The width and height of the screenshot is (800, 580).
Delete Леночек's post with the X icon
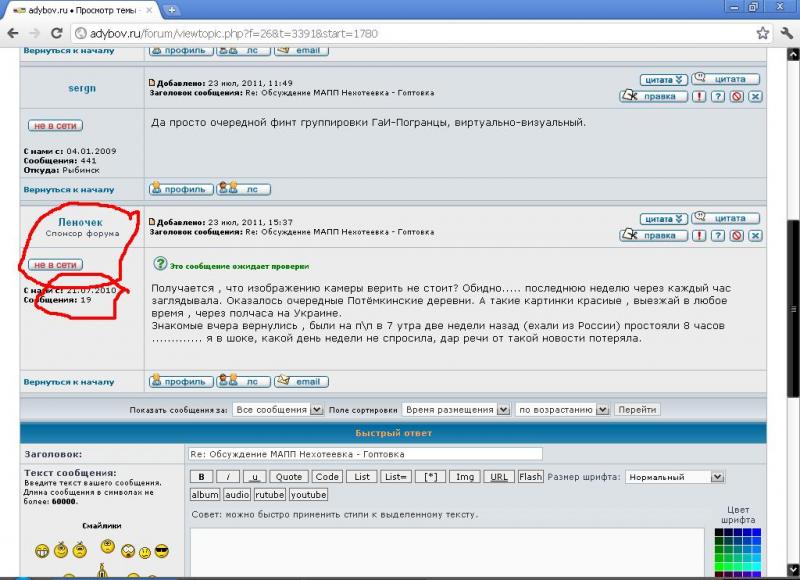click(x=755, y=235)
